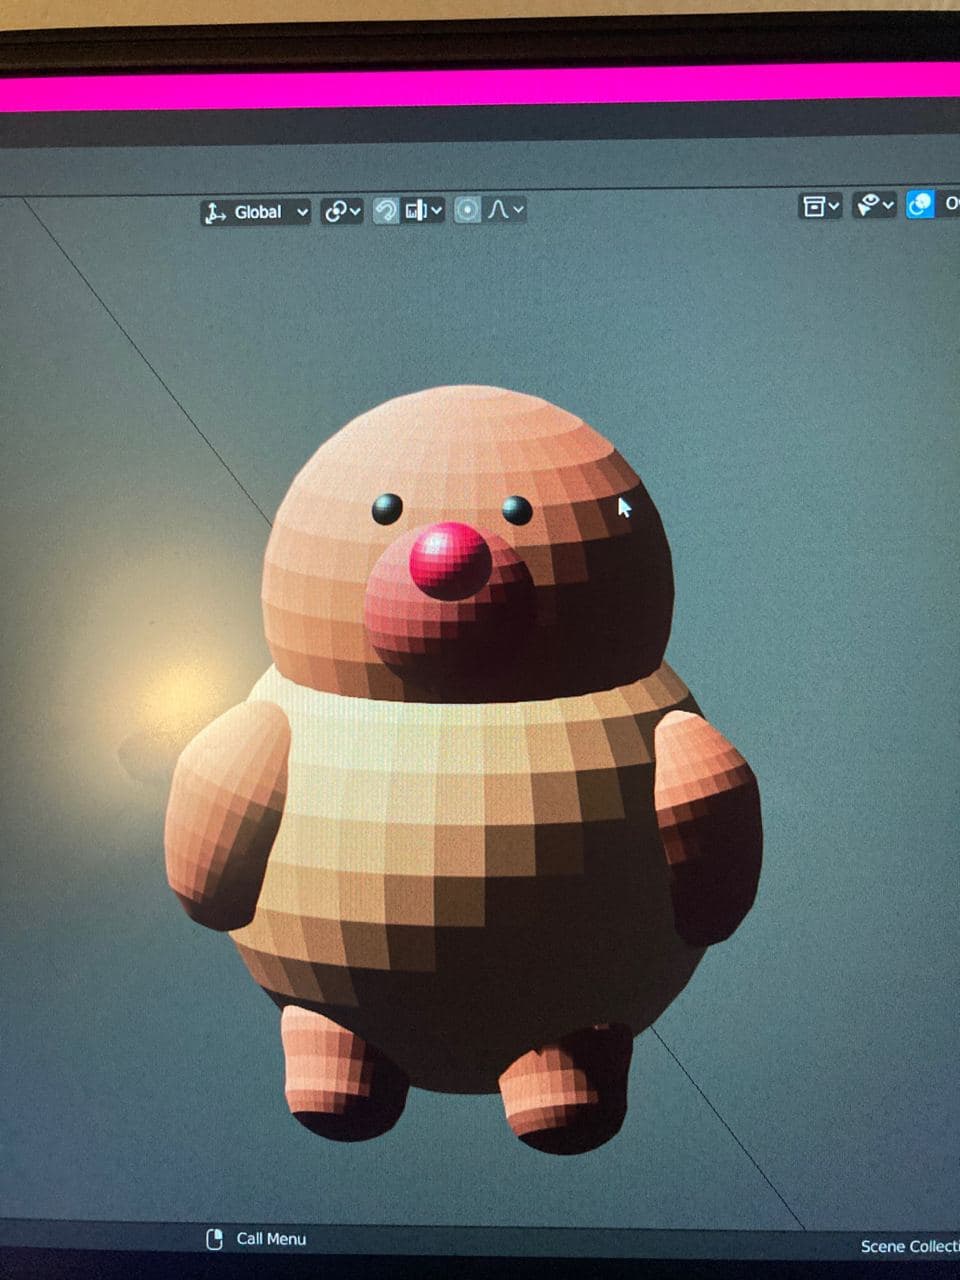Select the red nose sphere in viewport
This screenshot has height=1280, width=960.
450,560
